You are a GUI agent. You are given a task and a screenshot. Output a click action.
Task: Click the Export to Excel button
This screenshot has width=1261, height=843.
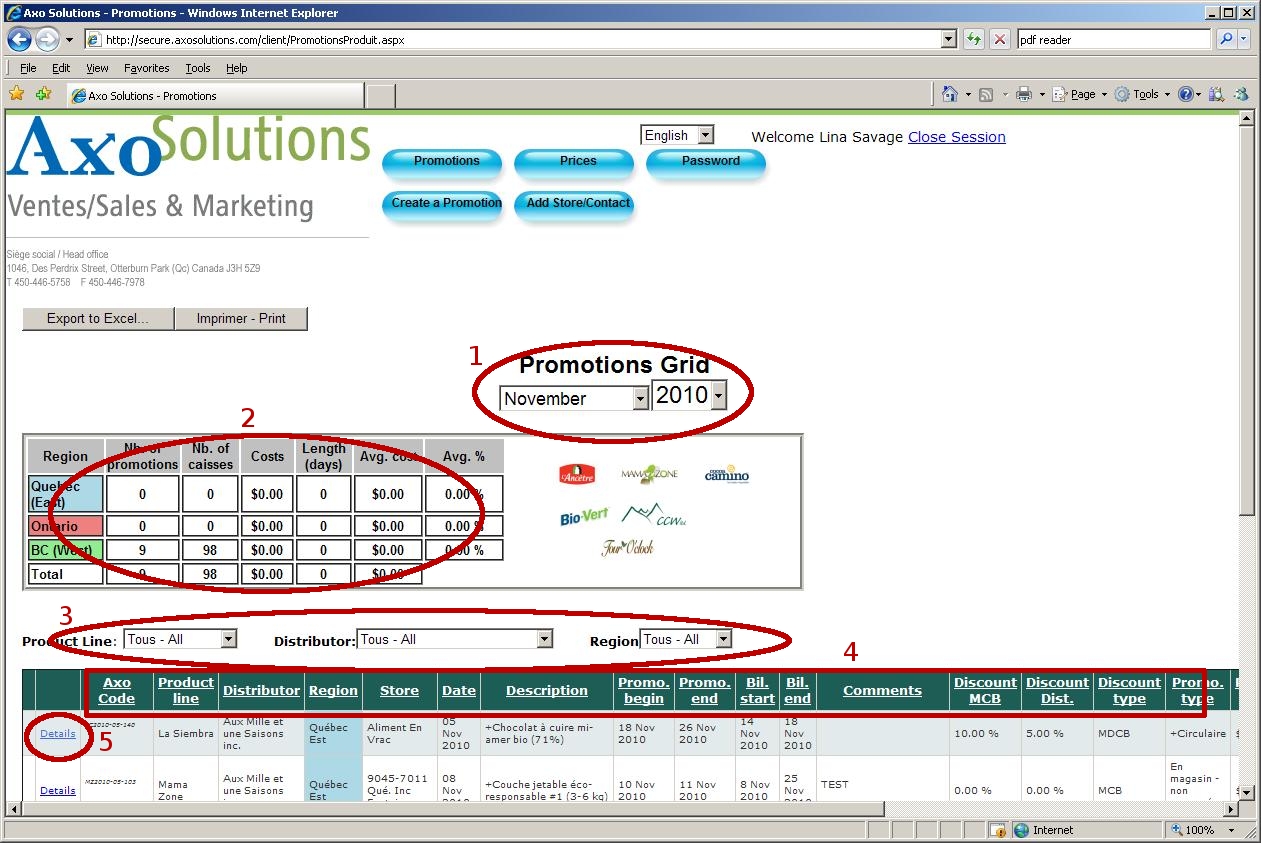click(x=98, y=318)
